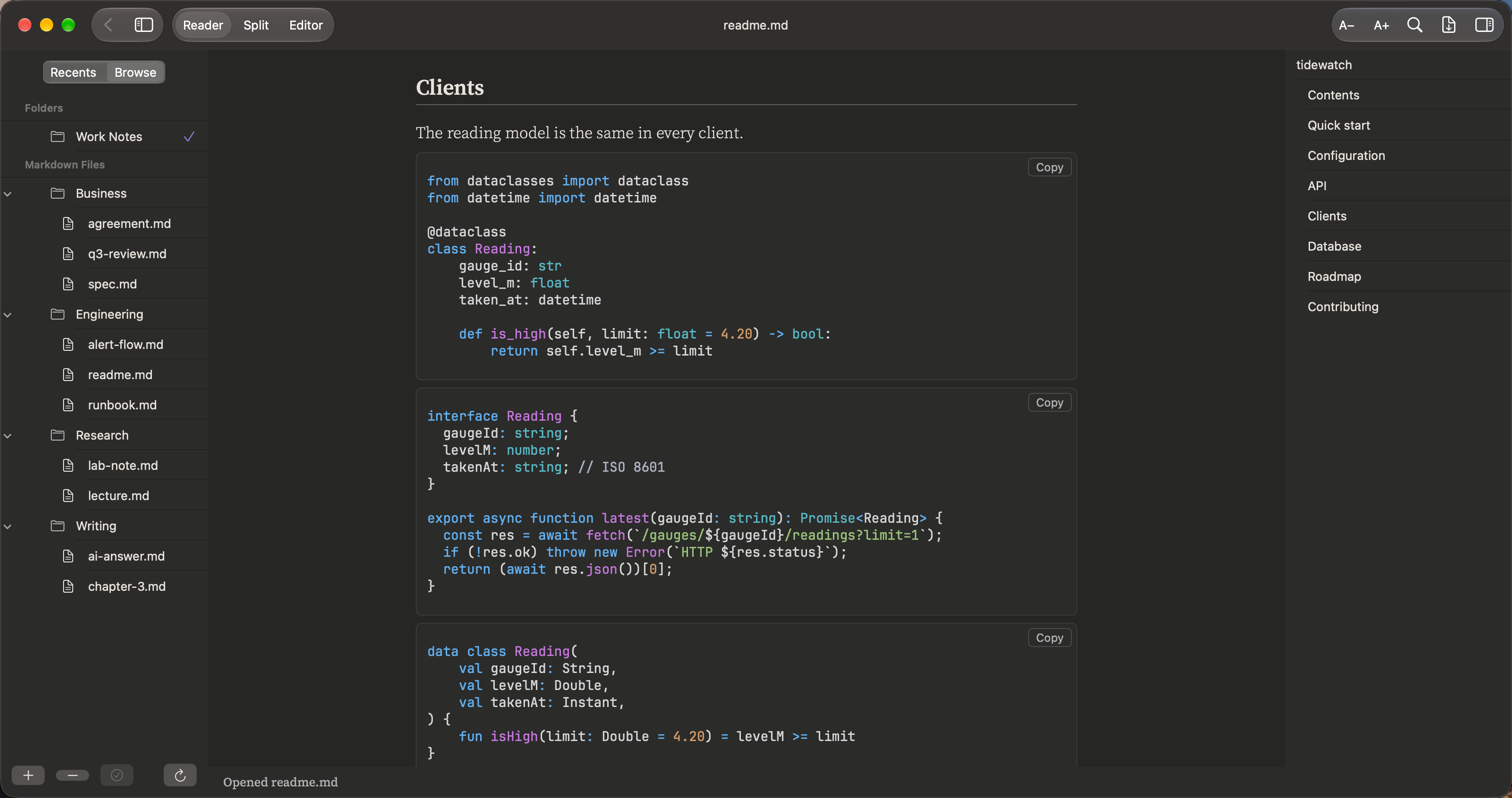This screenshot has height=798, width=1512.
Task: Copy the Python dataclass code block
Action: 1049,167
